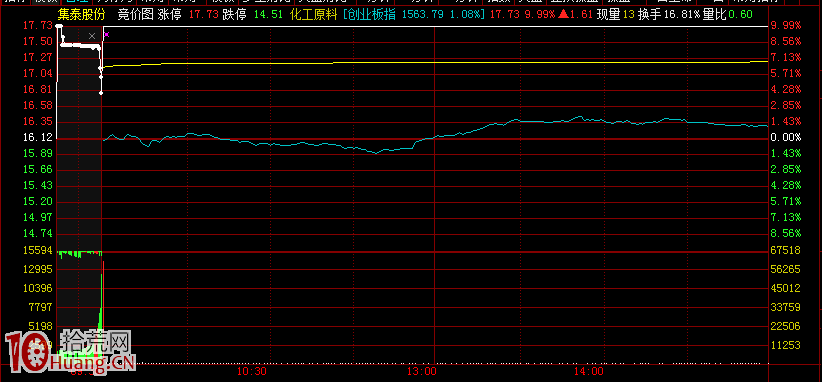
Task: Click the green 14.74 price axis label
Action: click(x=38, y=233)
